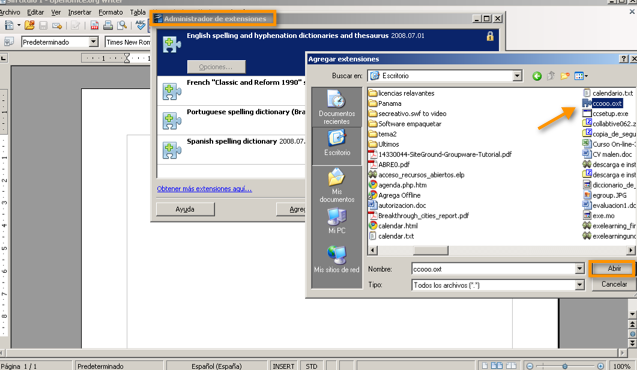Click the New document icon in Writer toolbar
The height and width of the screenshot is (370, 637).
pyautogui.click(x=9, y=26)
